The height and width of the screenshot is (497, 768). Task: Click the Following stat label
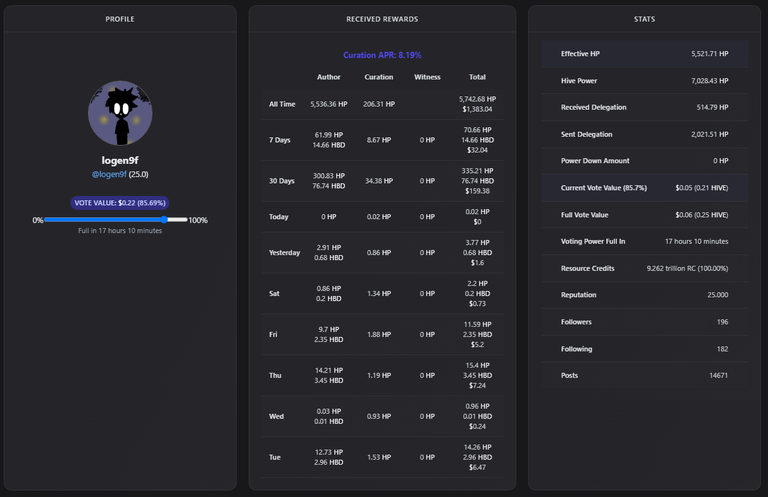tap(576, 349)
